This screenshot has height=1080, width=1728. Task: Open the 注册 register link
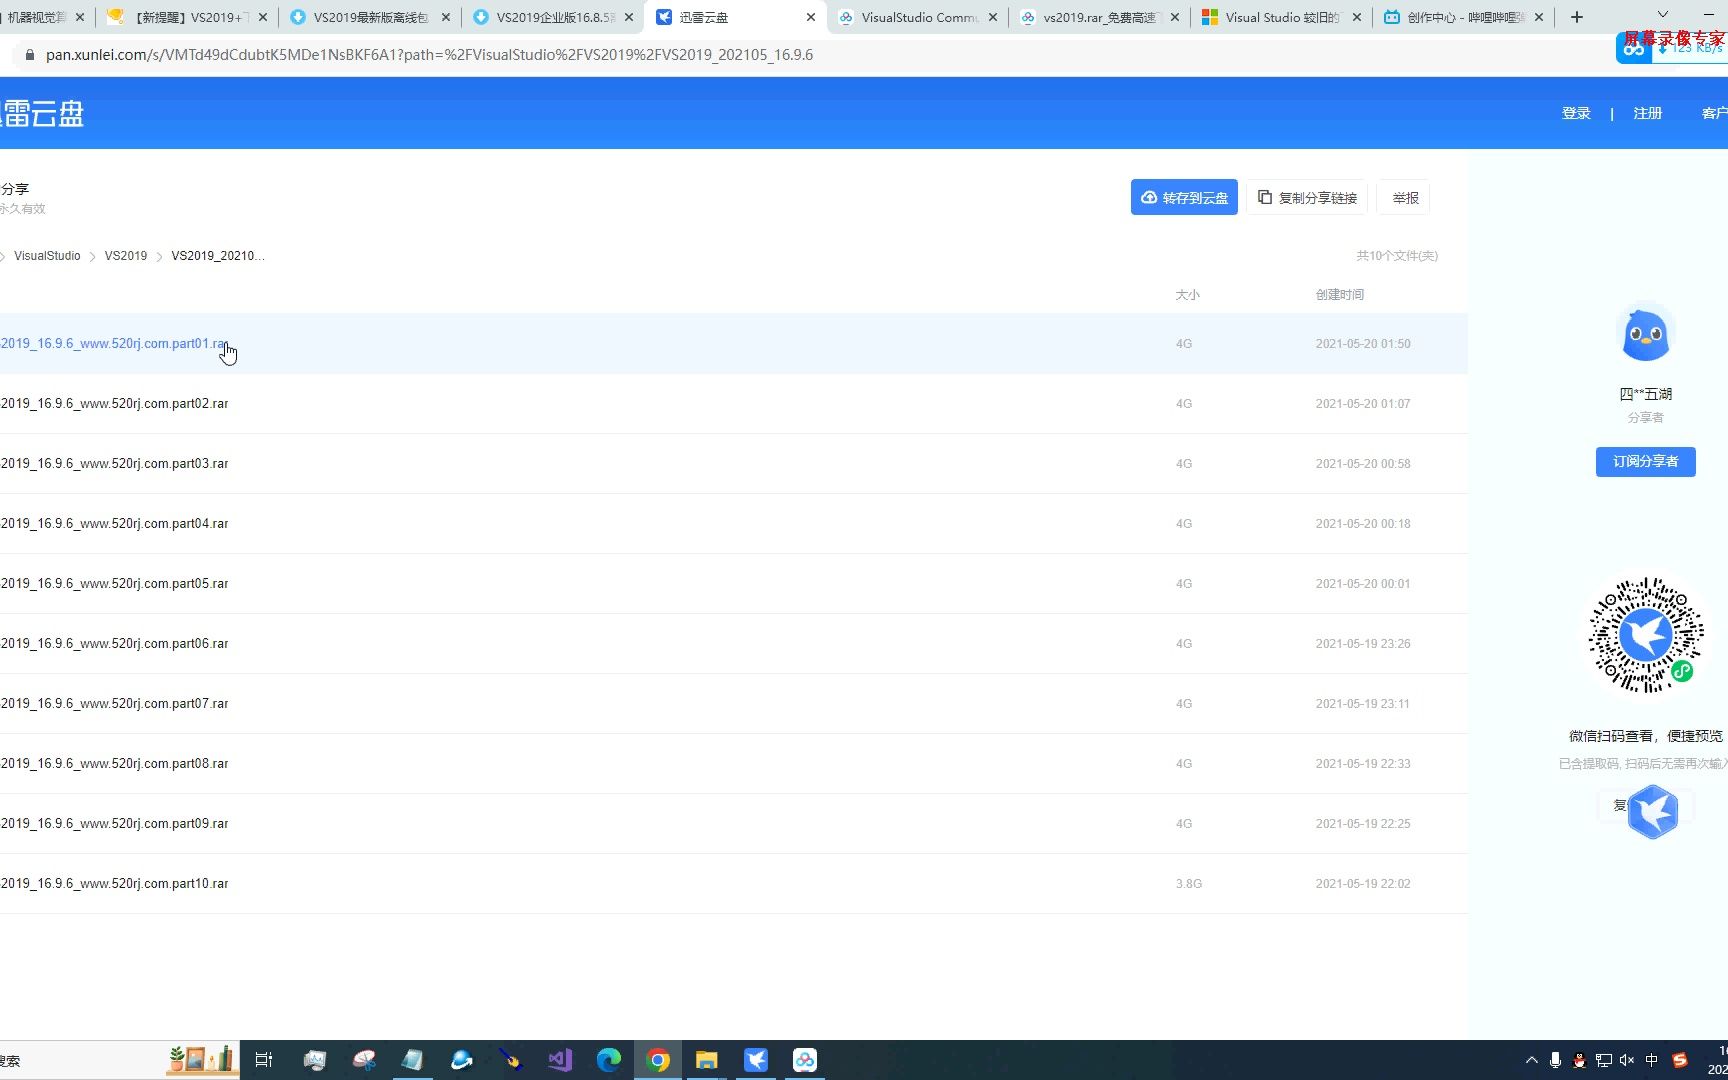tap(1647, 113)
